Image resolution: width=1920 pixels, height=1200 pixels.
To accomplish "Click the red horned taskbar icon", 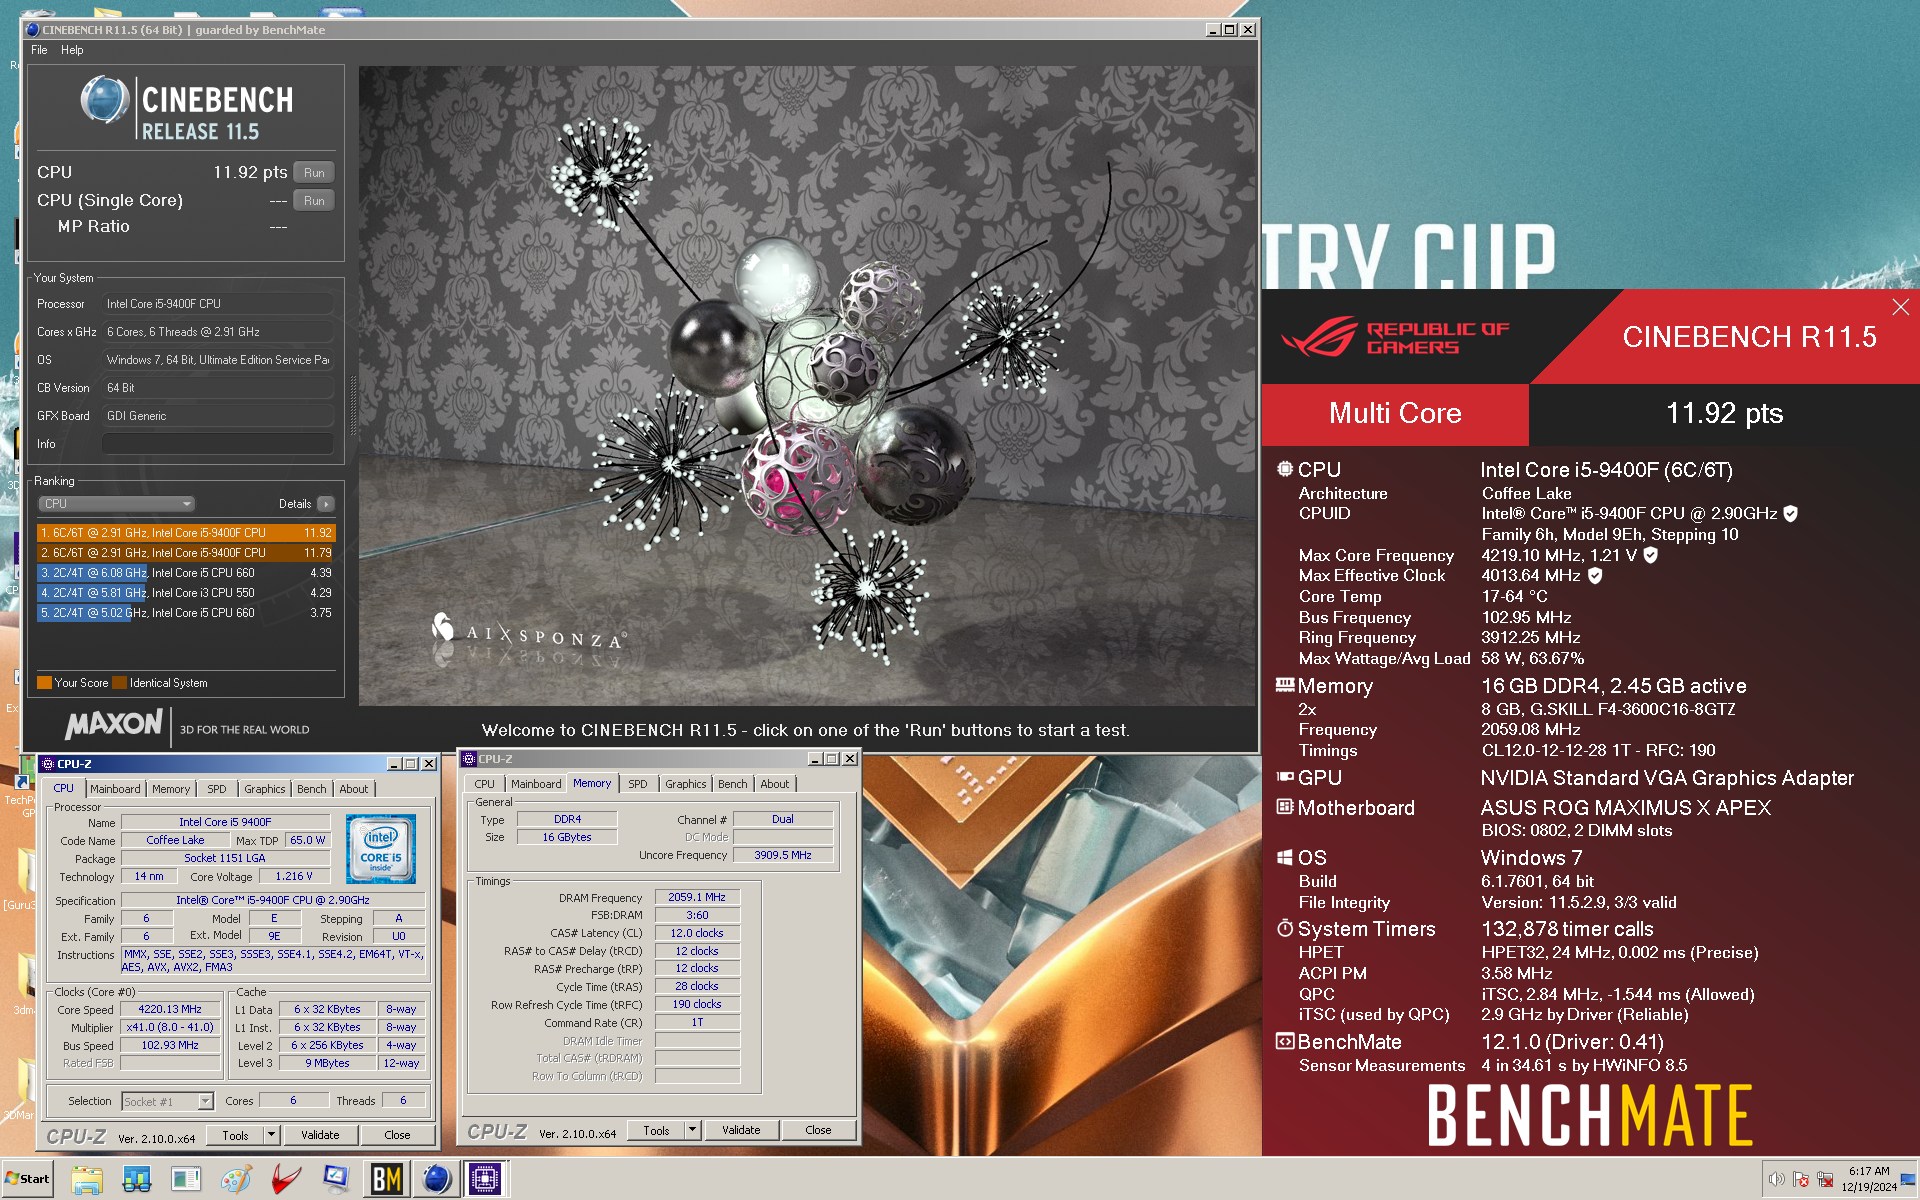I will pos(286,1180).
